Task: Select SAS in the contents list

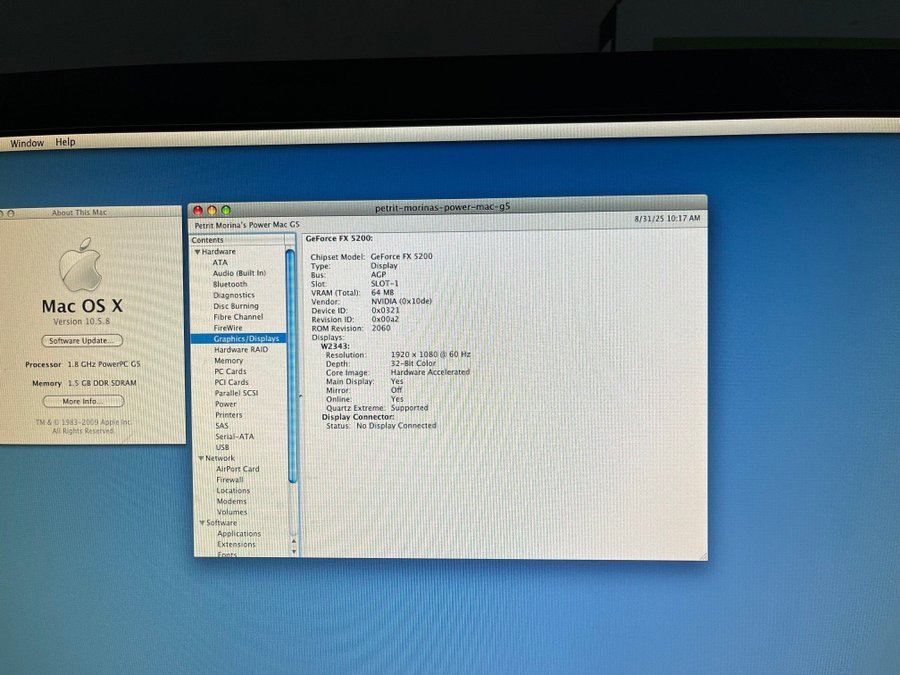Action: 222,426
